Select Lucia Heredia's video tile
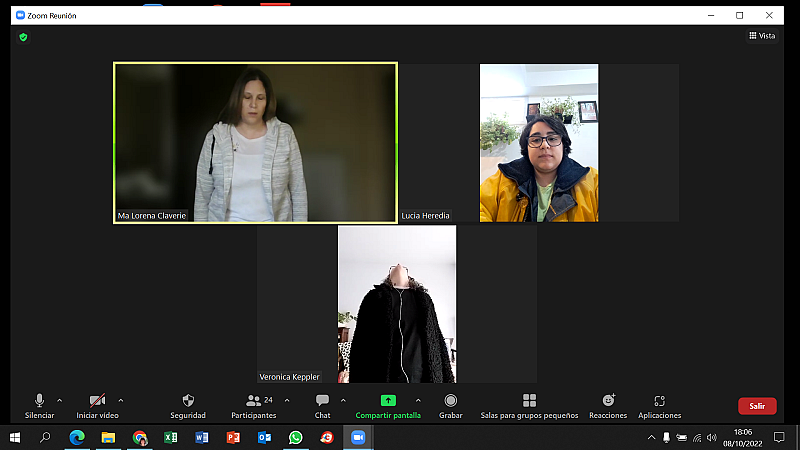 point(539,142)
